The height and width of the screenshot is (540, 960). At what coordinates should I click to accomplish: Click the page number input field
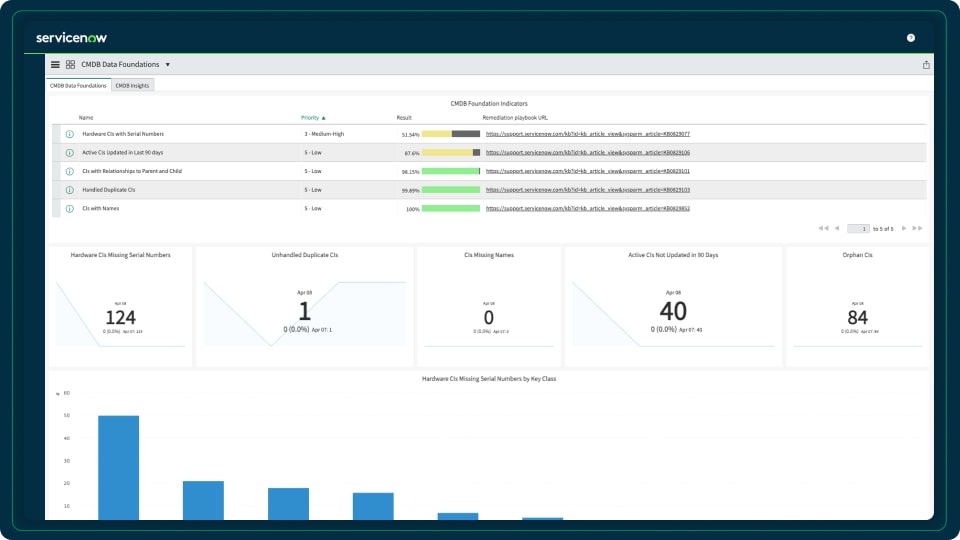tap(859, 229)
